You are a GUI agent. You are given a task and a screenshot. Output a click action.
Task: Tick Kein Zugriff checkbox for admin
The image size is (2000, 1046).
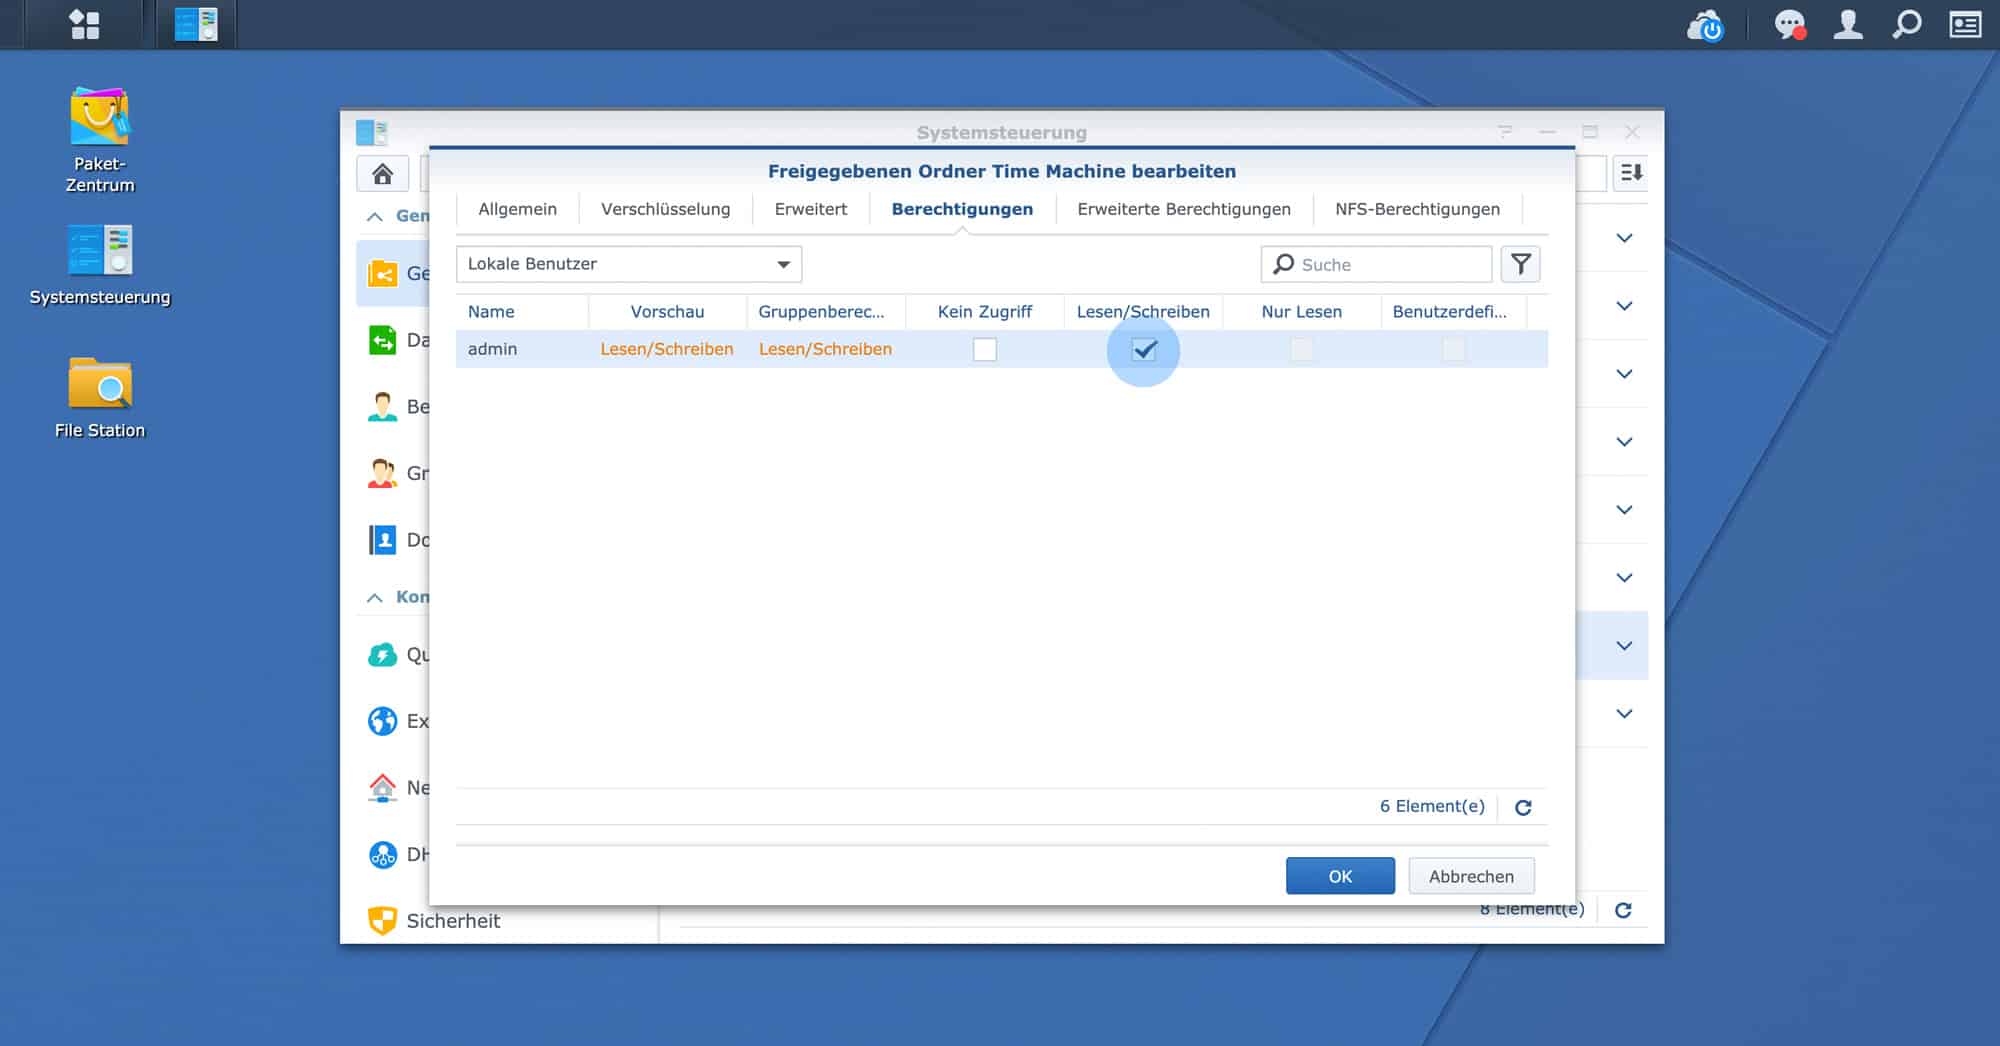point(985,349)
